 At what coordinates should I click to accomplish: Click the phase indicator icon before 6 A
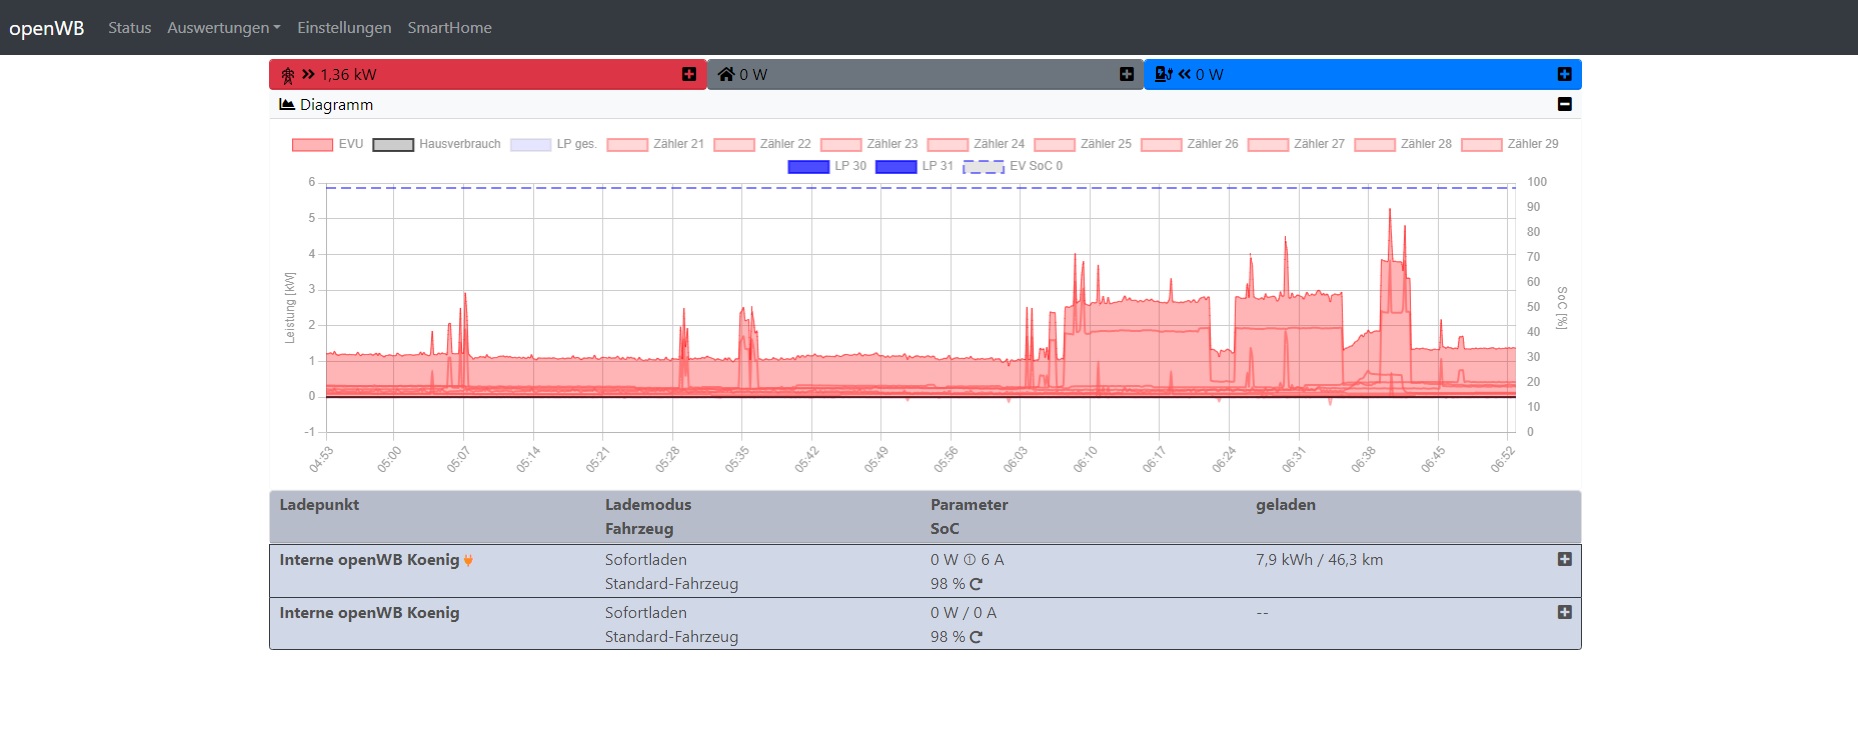[x=969, y=560]
